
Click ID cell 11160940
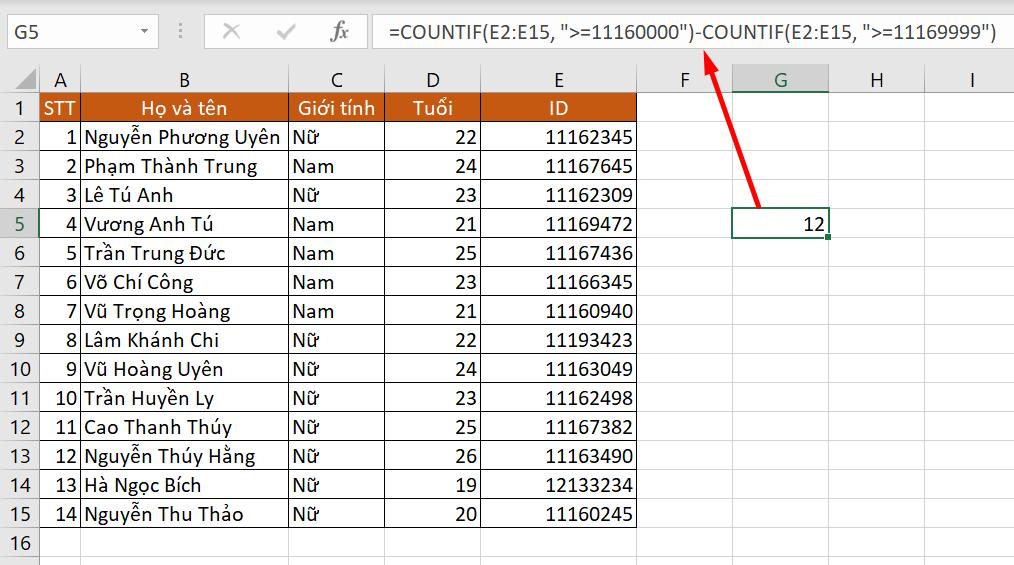coord(559,311)
